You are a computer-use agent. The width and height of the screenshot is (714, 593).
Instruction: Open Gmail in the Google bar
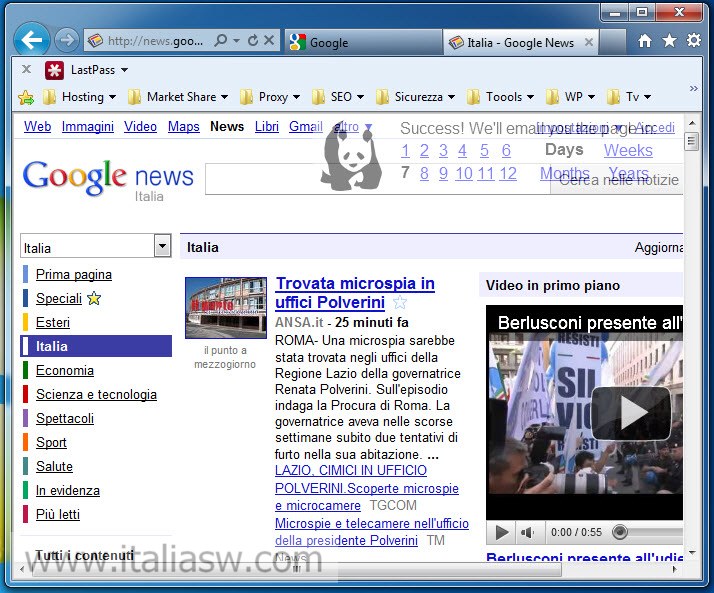pos(306,127)
